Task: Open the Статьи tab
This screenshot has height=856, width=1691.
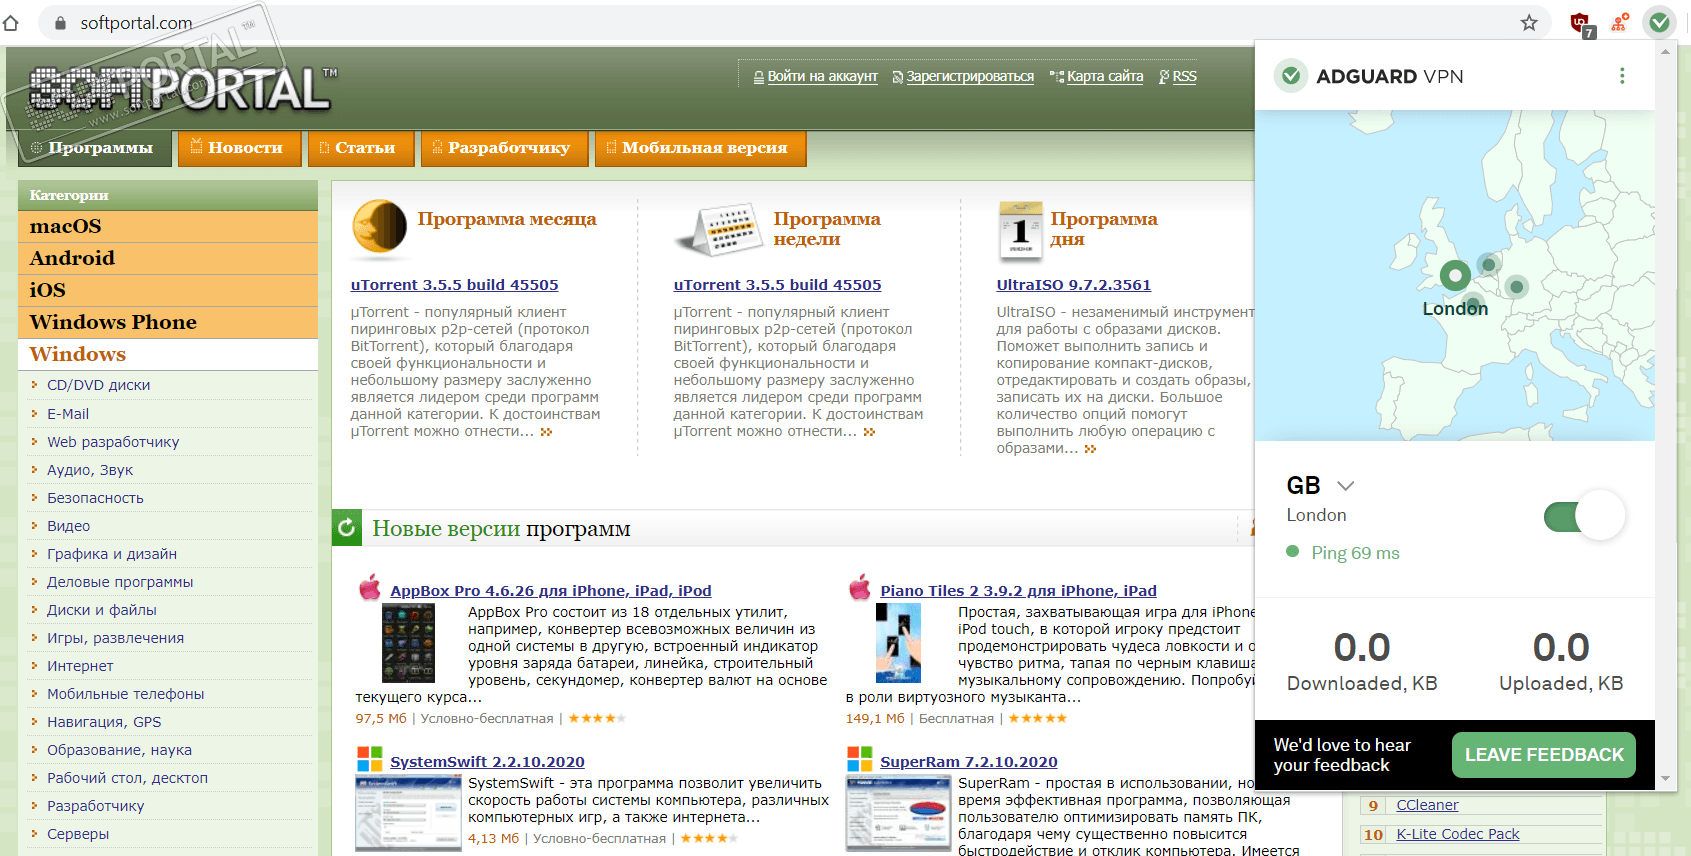Action: (x=359, y=148)
